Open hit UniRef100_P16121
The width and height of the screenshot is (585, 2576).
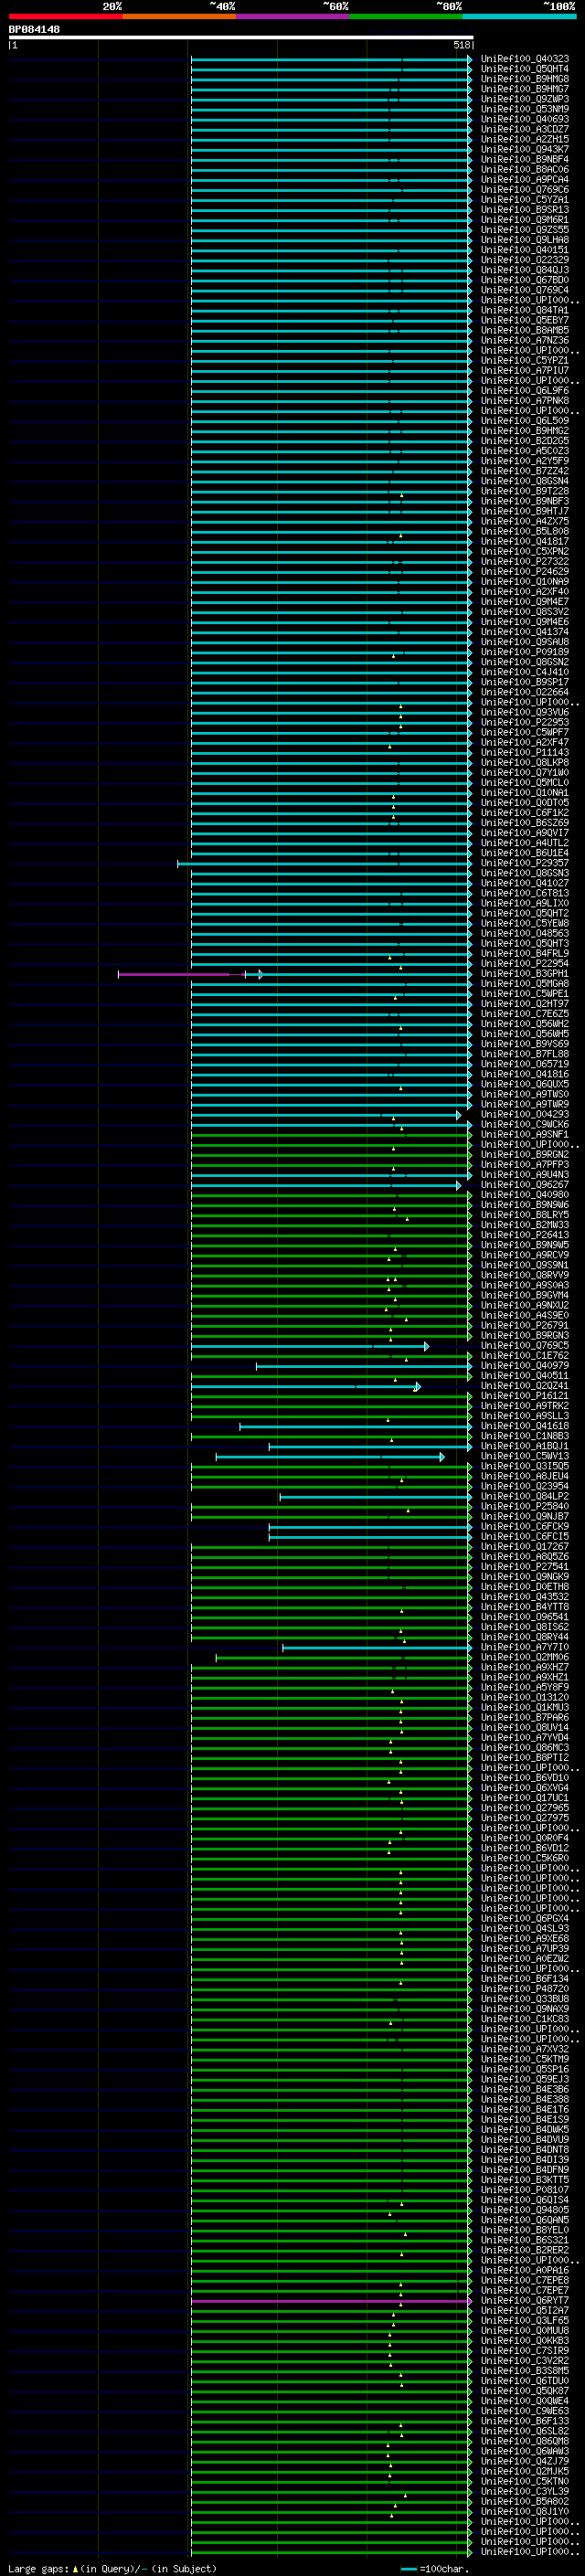[525, 1396]
